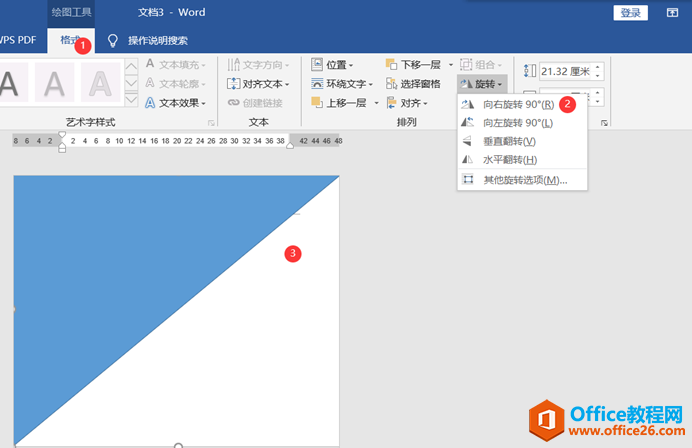The width and height of the screenshot is (692, 448).
Task: Open the 选择窗格 pane
Action: point(413,83)
